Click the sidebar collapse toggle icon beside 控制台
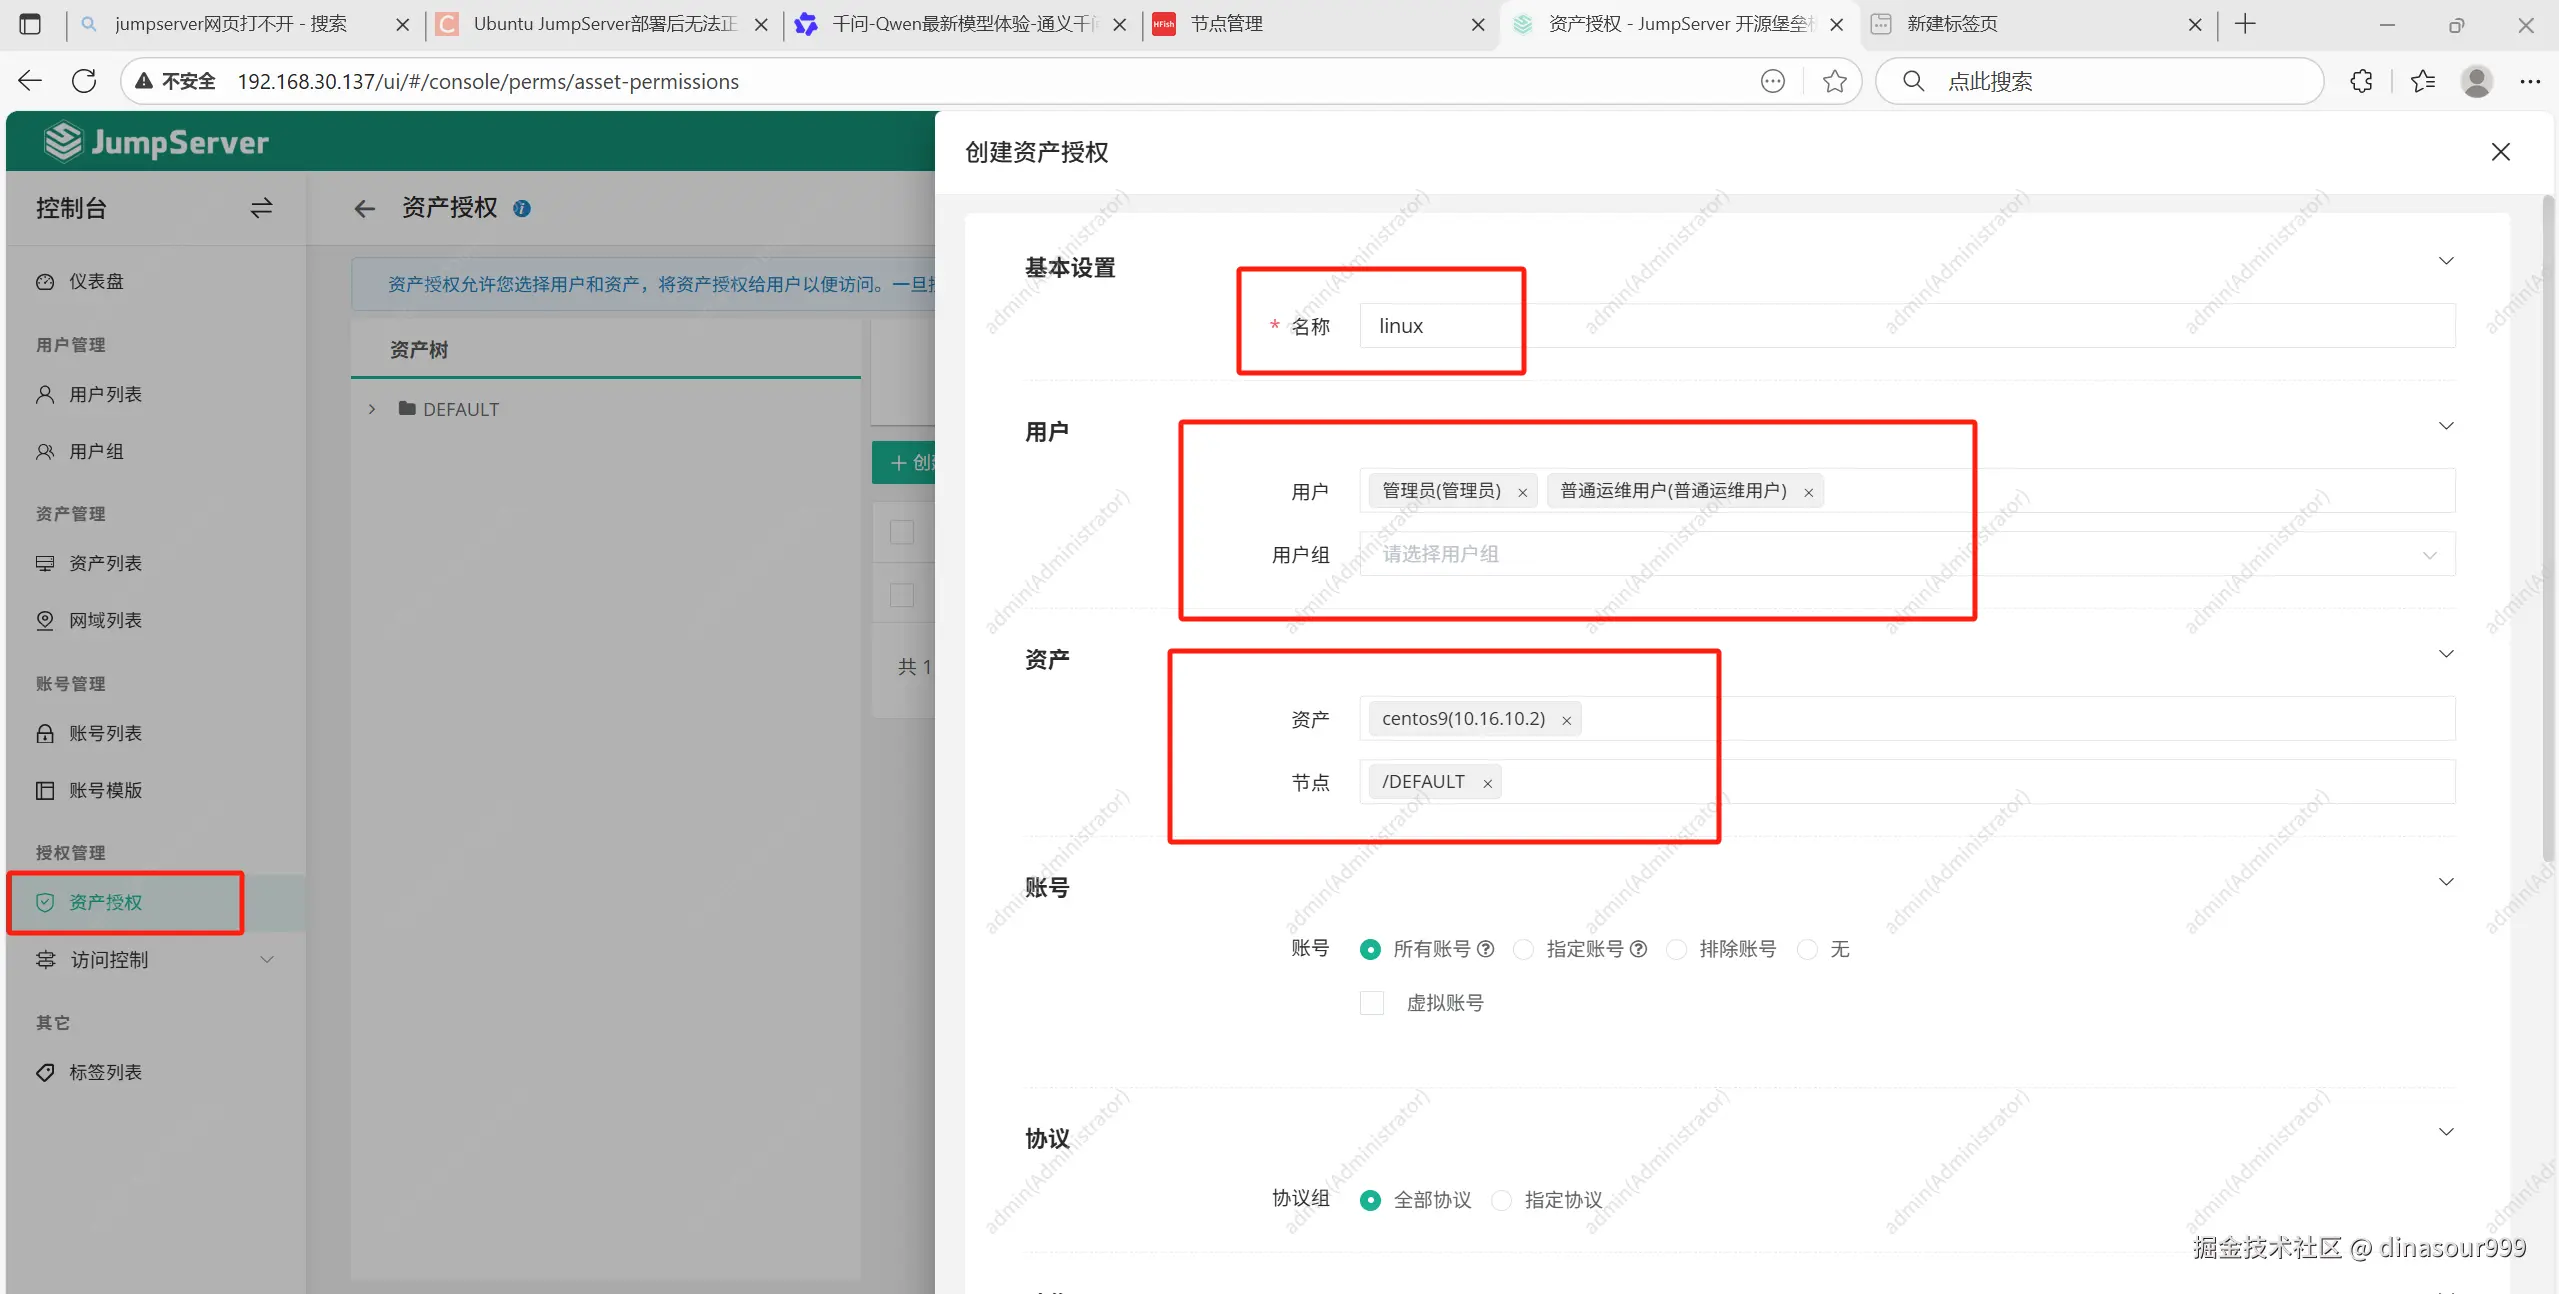The height and width of the screenshot is (1294, 2559). [x=261, y=208]
